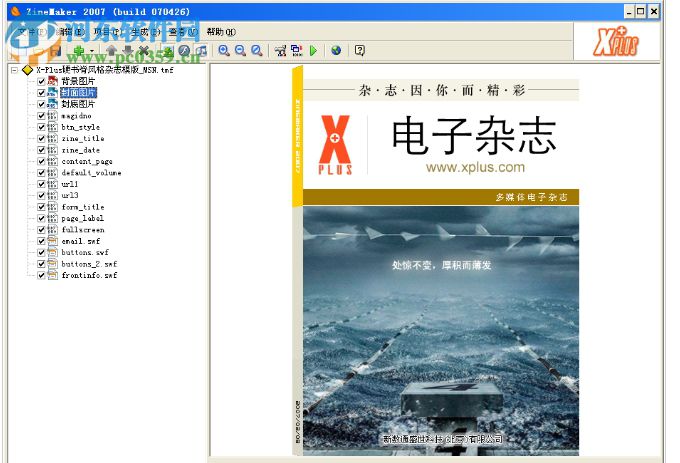Maximize the ZineMaker 2007 window
The width and height of the screenshot is (680, 463).
pos(640,12)
